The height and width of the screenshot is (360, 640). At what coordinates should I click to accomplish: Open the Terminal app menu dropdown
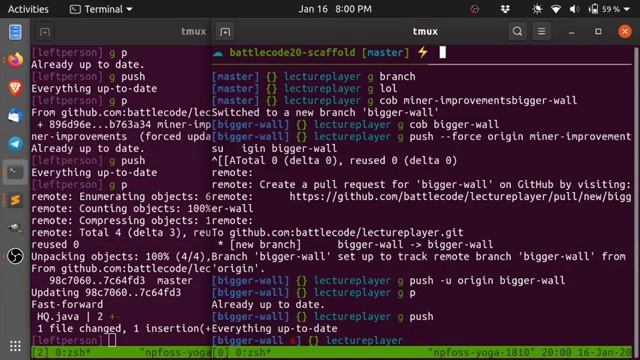(x=101, y=9)
